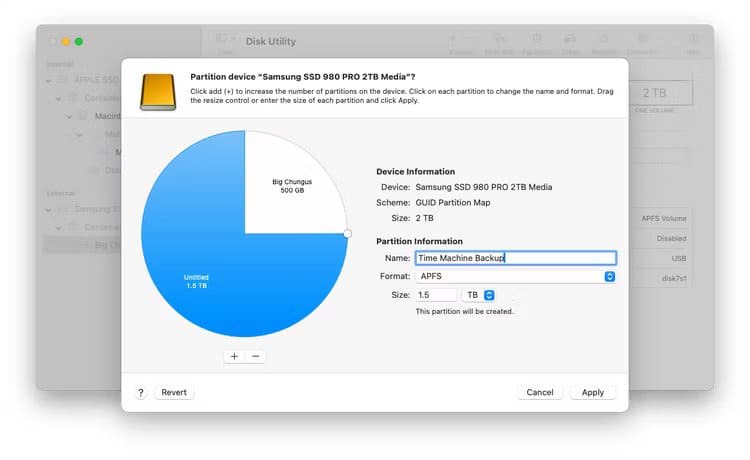Collapse the Macintosh HD sidebar row
This screenshot has width=750, height=460.
69,117
